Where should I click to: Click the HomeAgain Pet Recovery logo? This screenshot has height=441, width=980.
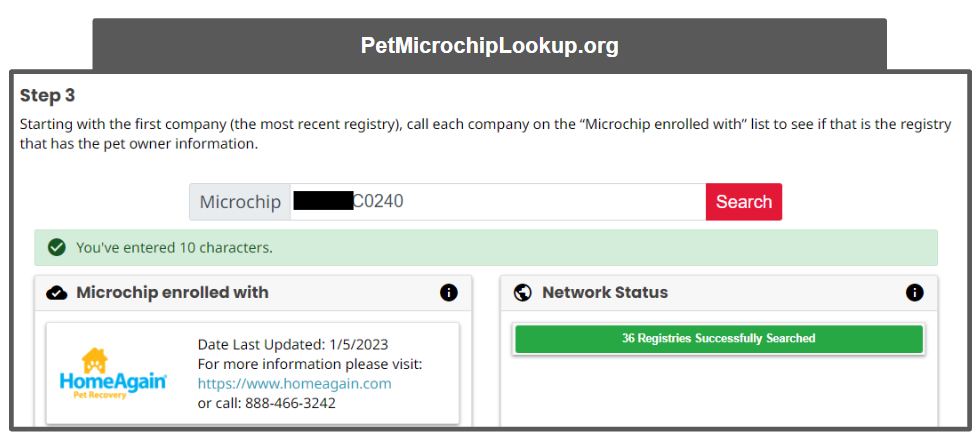[113, 374]
